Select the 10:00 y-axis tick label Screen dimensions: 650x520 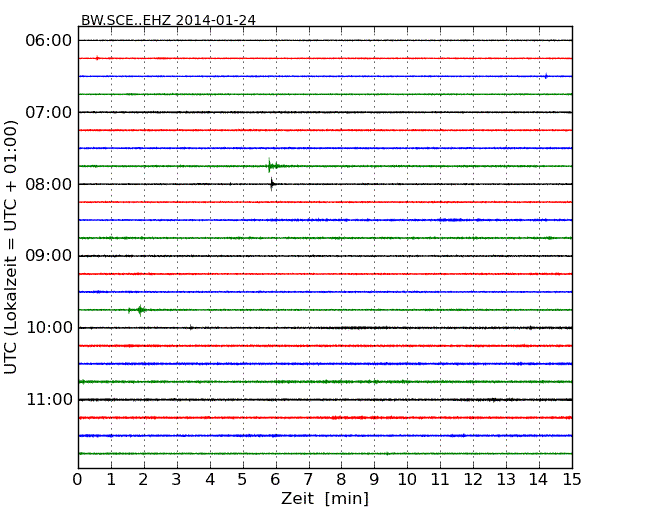49,328
